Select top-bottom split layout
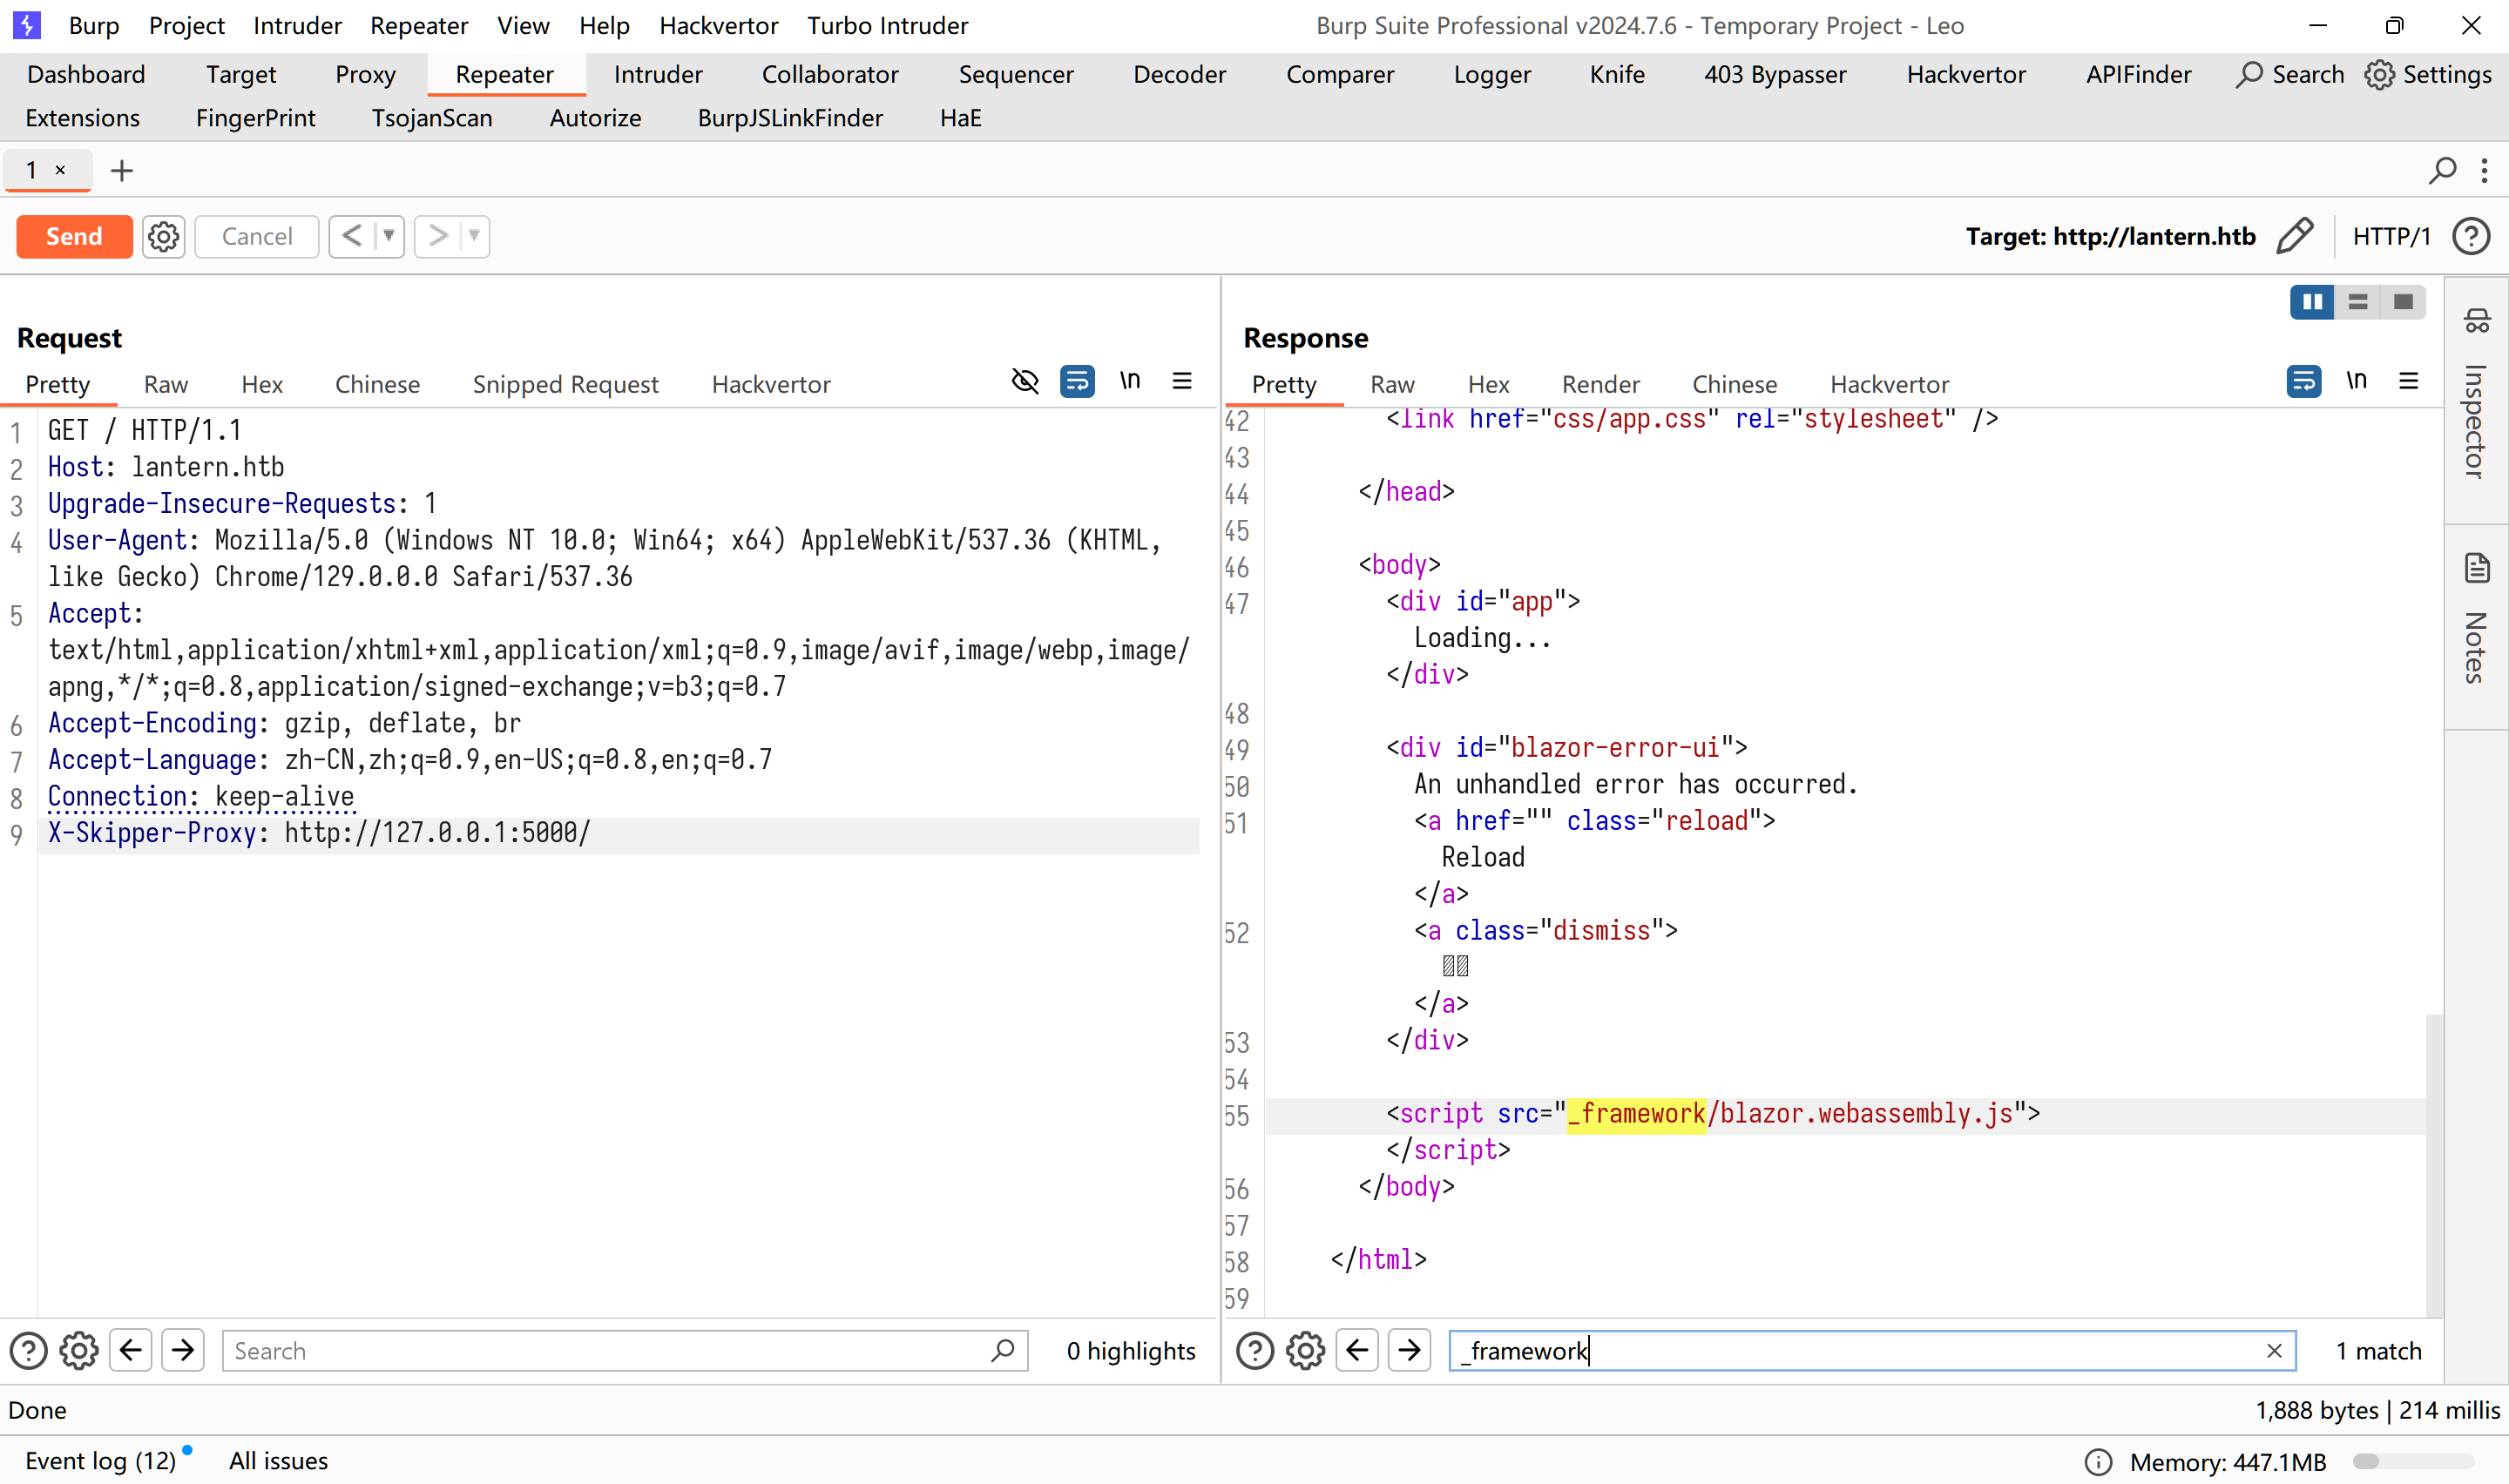2509x1484 pixels. tap(2358, 302)
